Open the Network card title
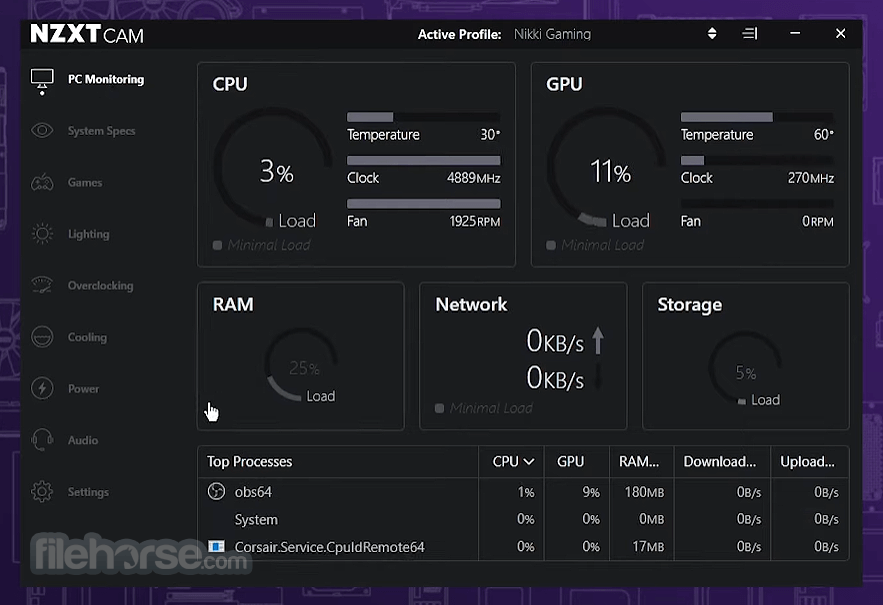 [471, 304]
